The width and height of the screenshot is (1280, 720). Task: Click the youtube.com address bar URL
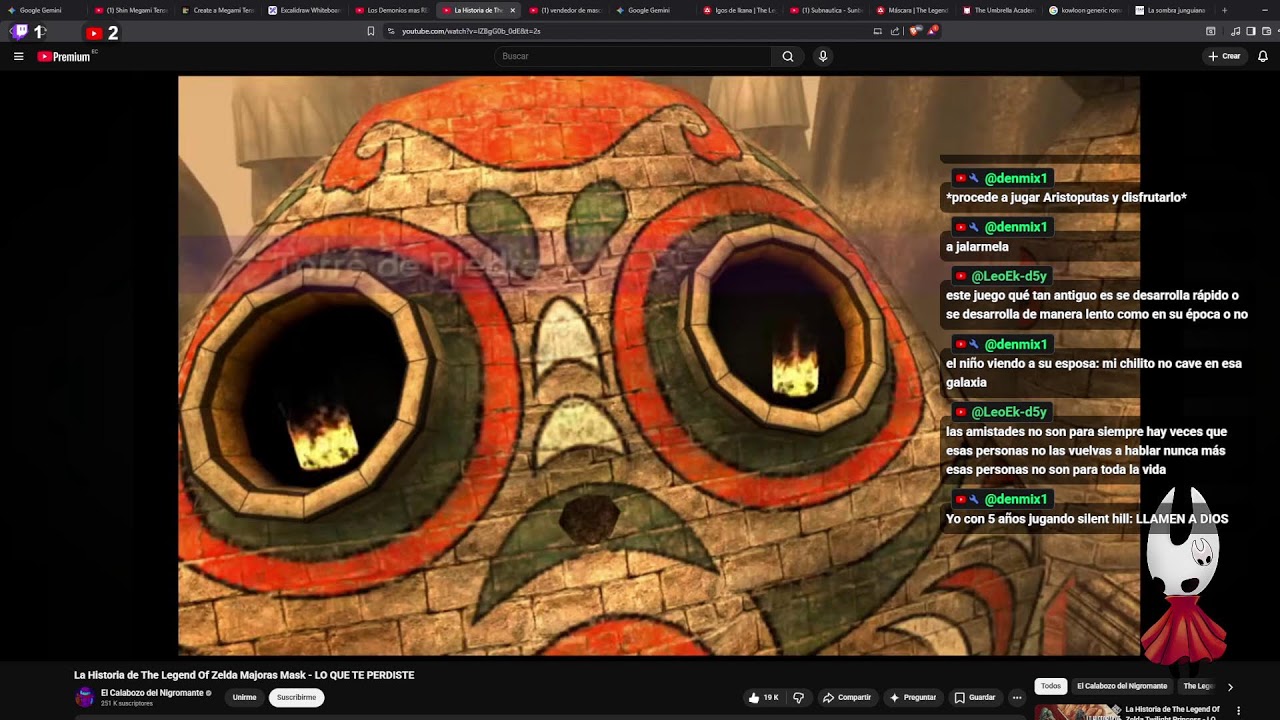tap(471, 31)
